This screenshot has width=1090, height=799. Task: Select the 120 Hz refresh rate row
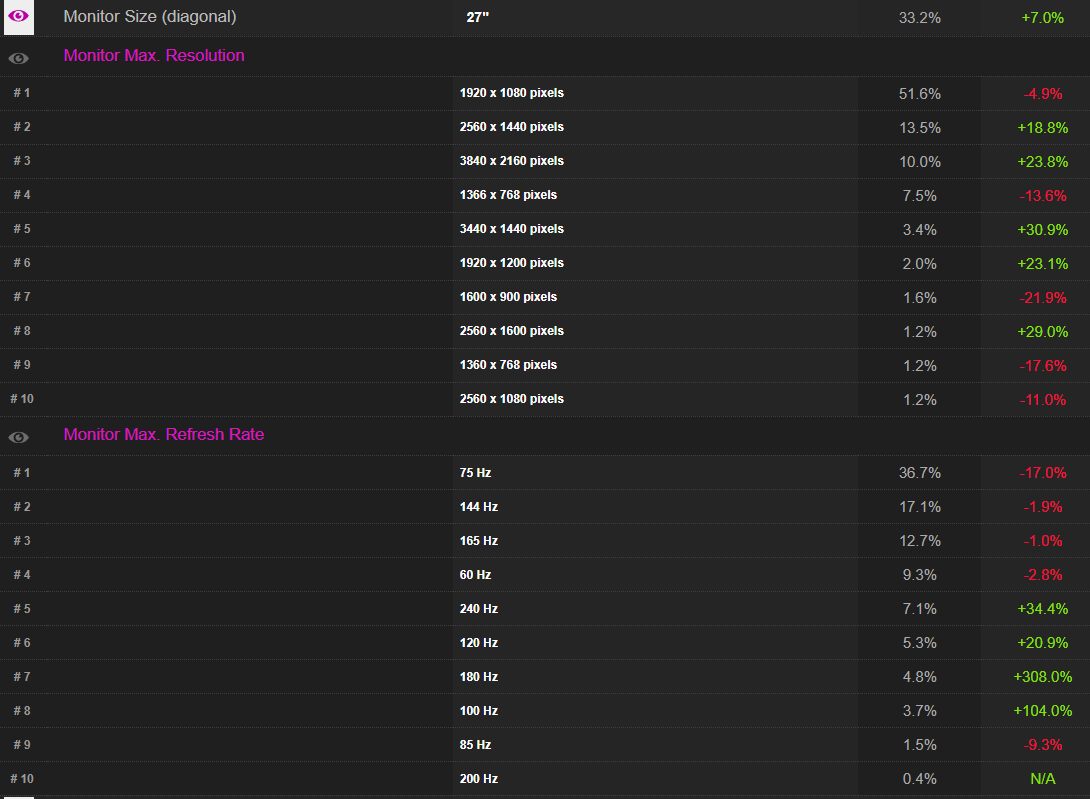545,643
